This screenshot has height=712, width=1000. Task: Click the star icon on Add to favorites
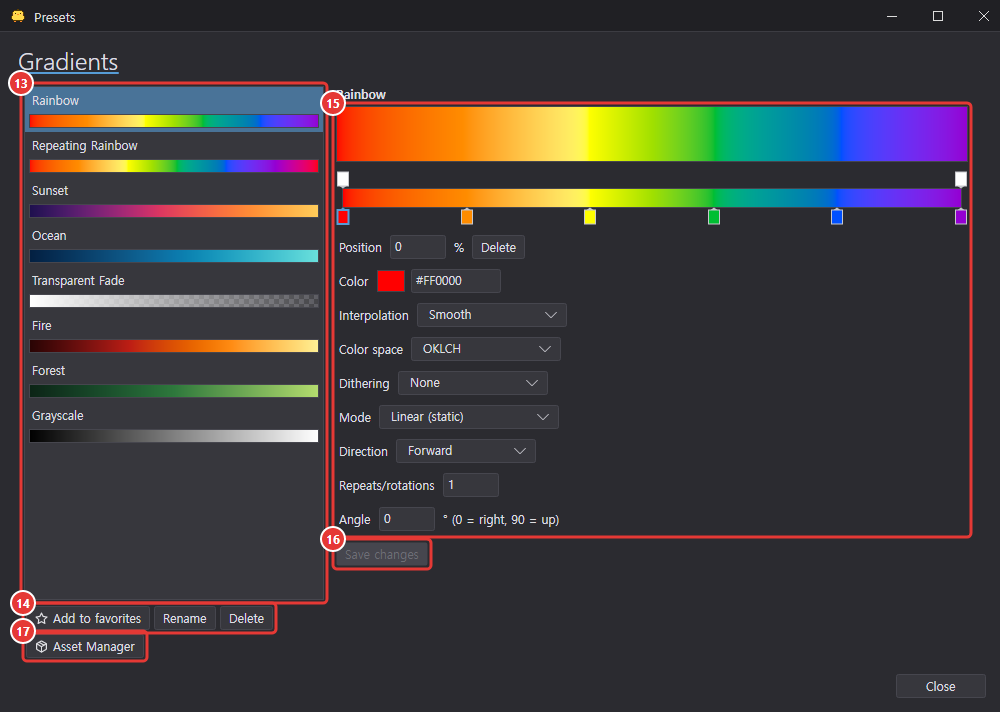click(41, 618)
